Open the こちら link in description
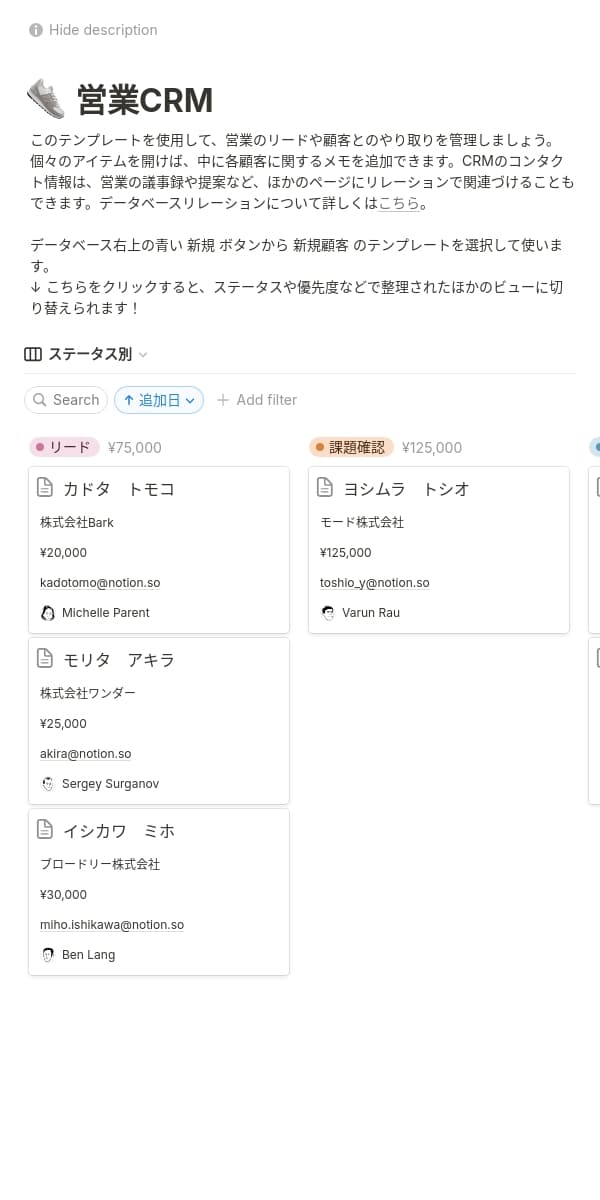Screen dimensions: 600x1200 point(398,204)
